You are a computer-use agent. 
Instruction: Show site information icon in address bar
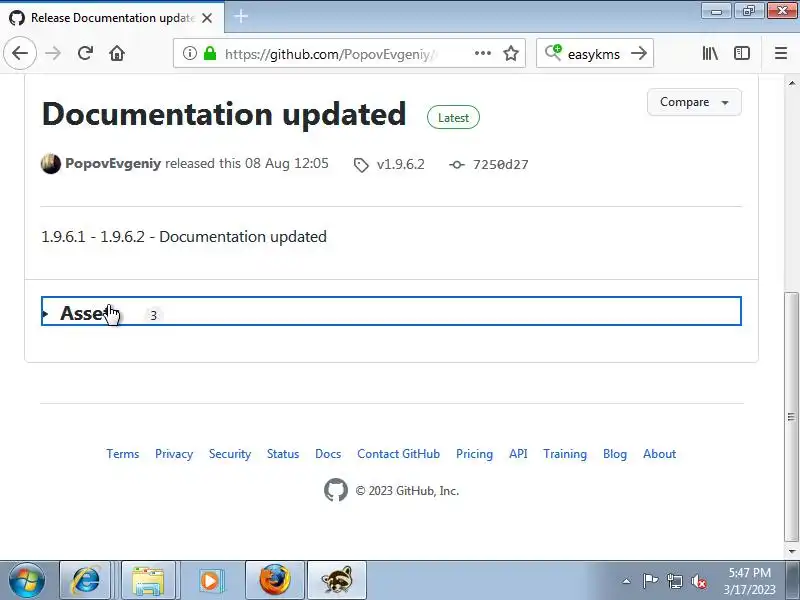tap(189, 53)
